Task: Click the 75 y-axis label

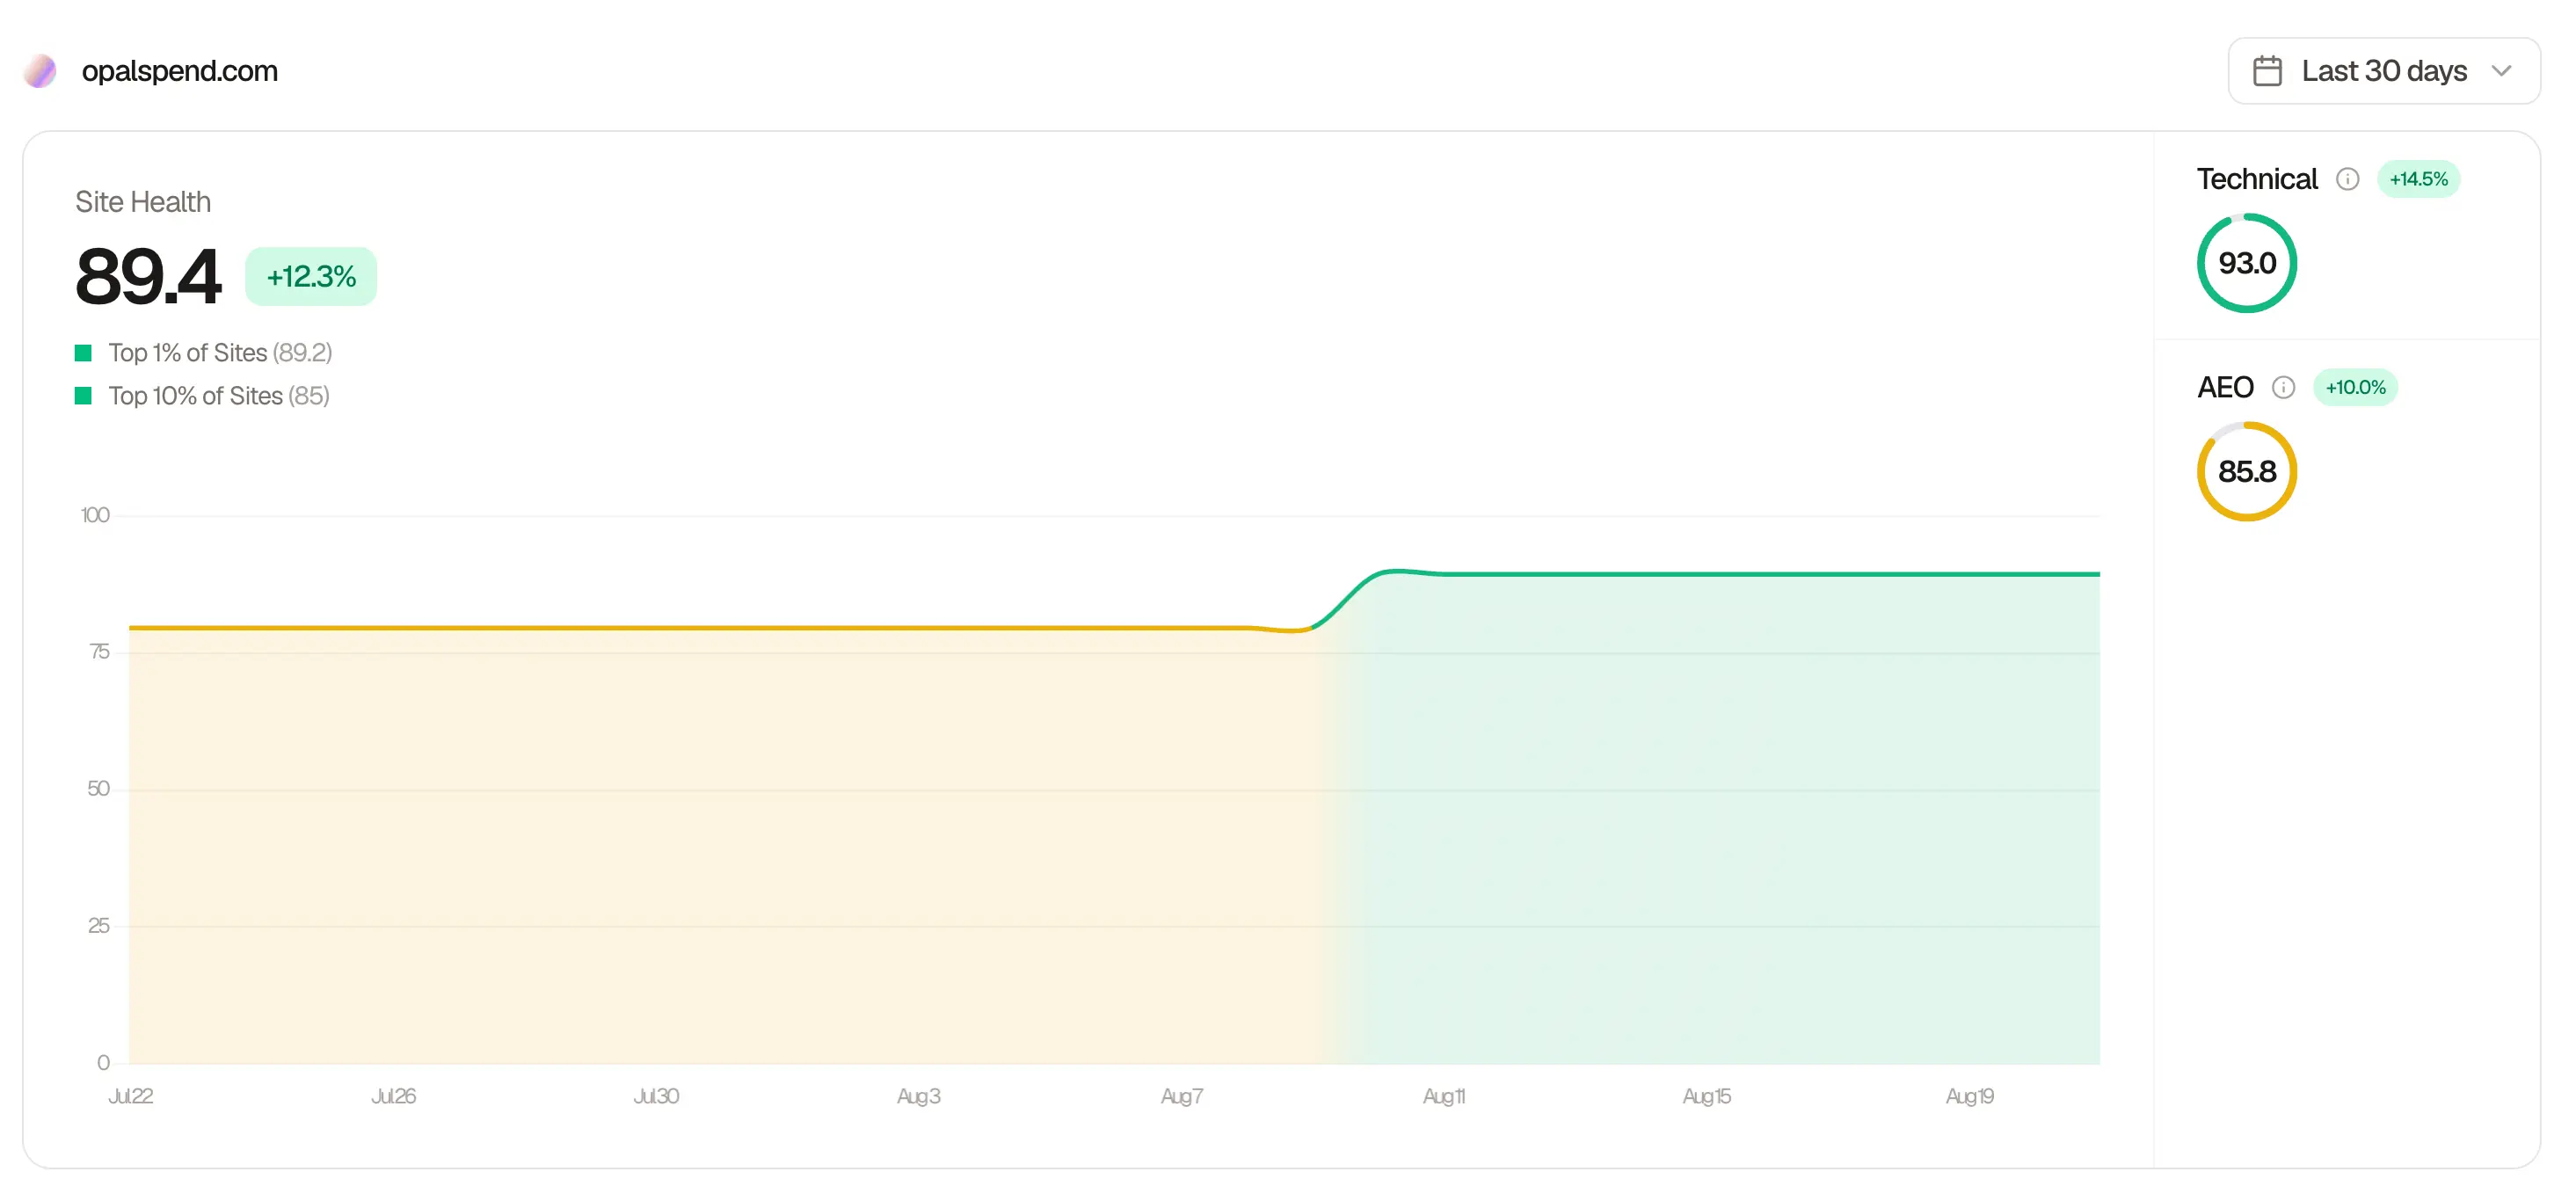Action: pyautogui.click(x=99, y=652)
